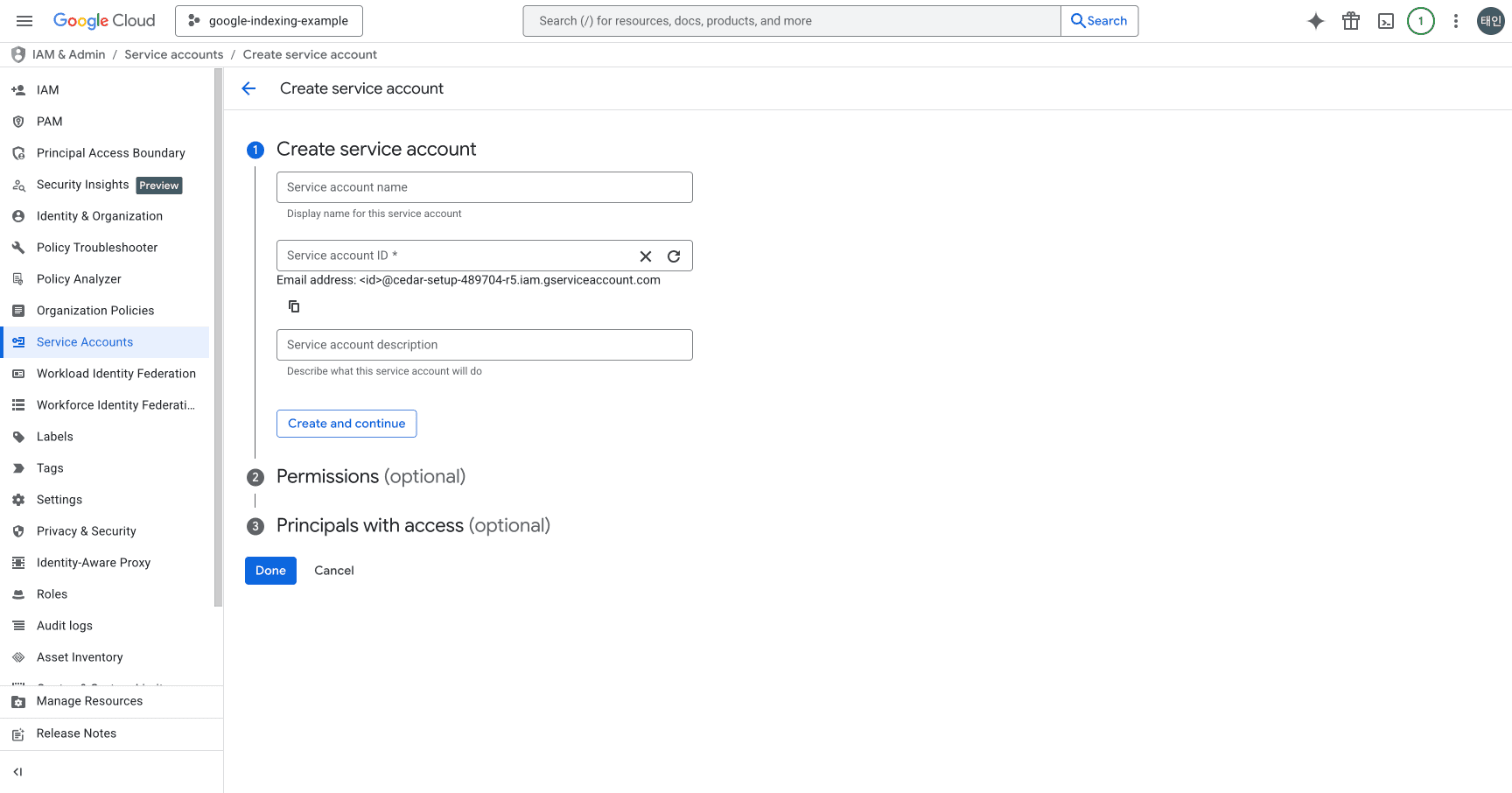Screen dimensions: 1512x793
Task: Click the Release Notes document icon
Action: click(18, 734)
